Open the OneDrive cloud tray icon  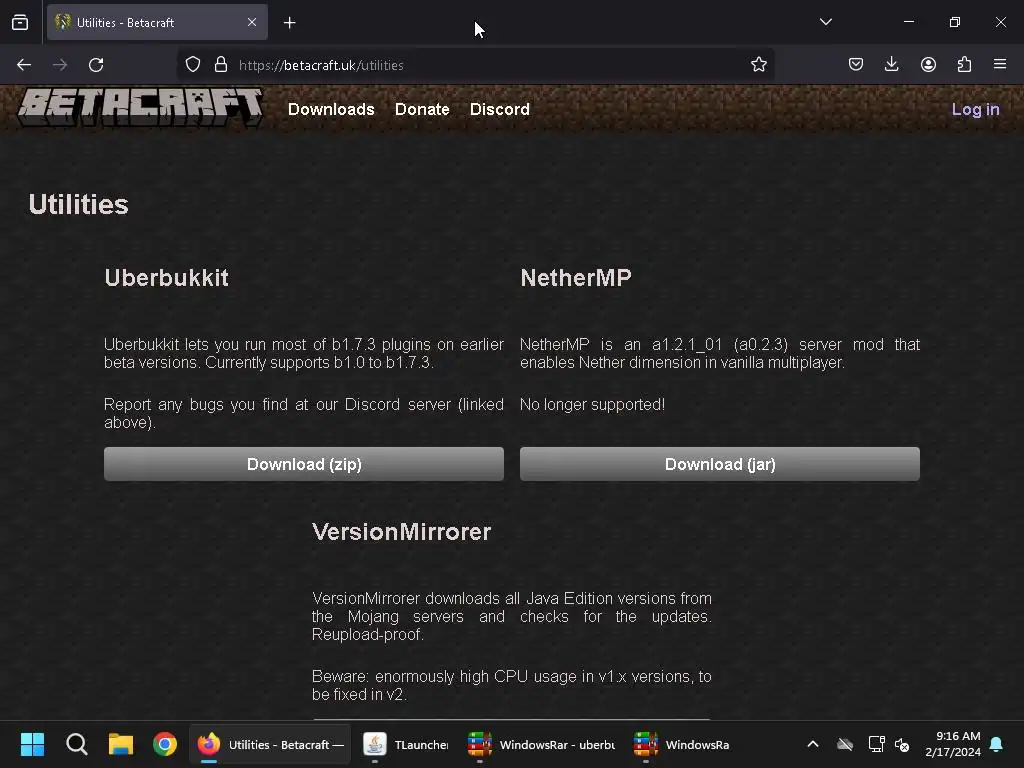(844, 744)
